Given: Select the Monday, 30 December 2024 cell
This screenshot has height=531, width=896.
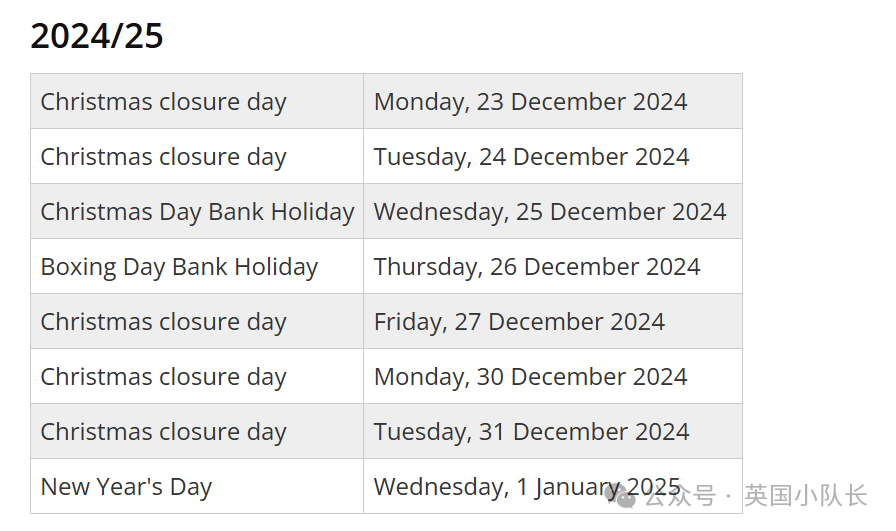Looking at the screenshot, I should click(553, 376).
